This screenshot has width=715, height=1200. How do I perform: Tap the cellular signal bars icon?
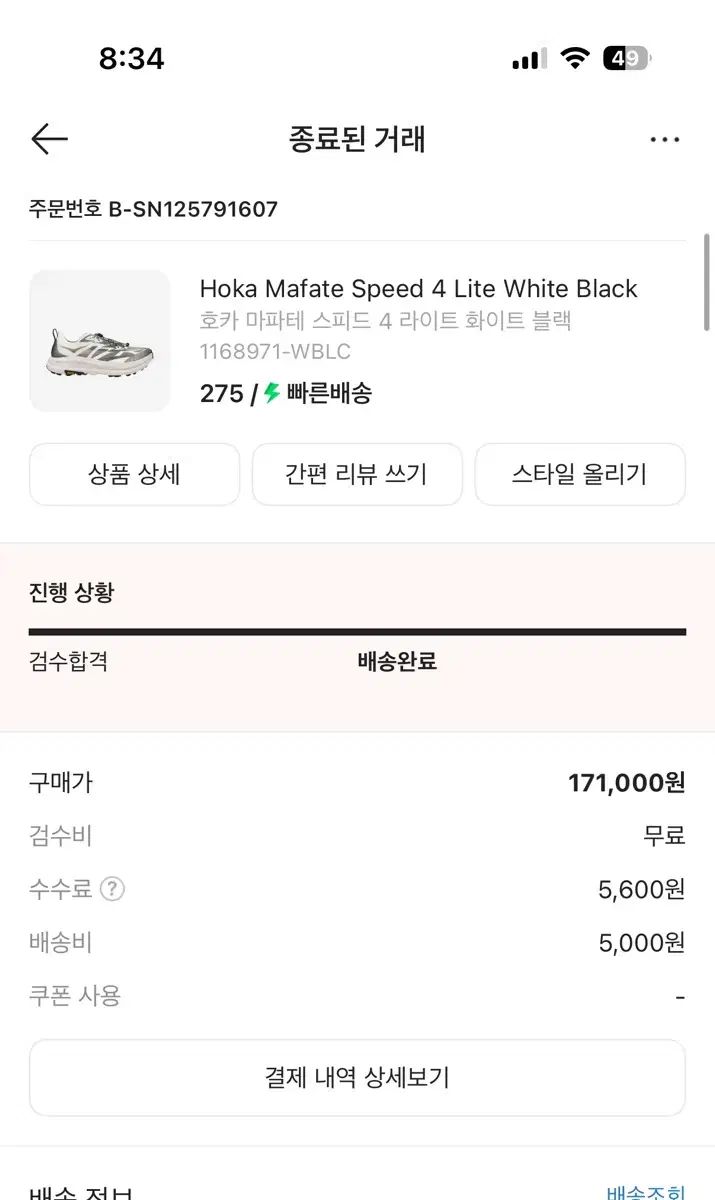pos(529,59)
